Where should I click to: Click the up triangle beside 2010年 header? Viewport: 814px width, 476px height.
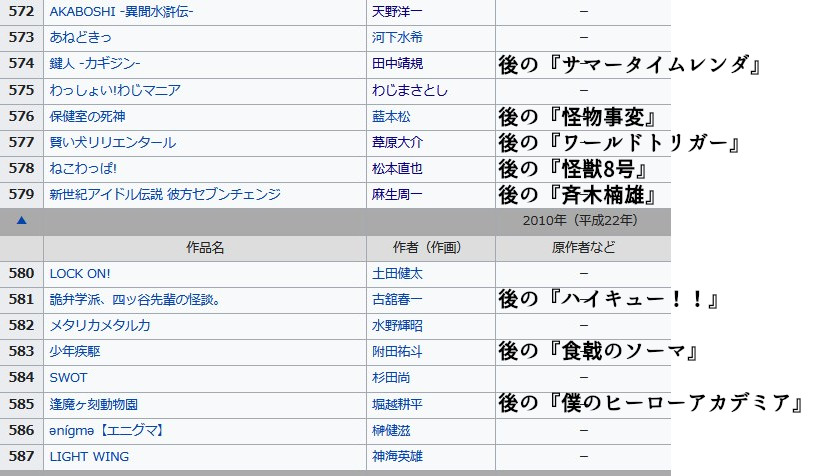[21, 220]
